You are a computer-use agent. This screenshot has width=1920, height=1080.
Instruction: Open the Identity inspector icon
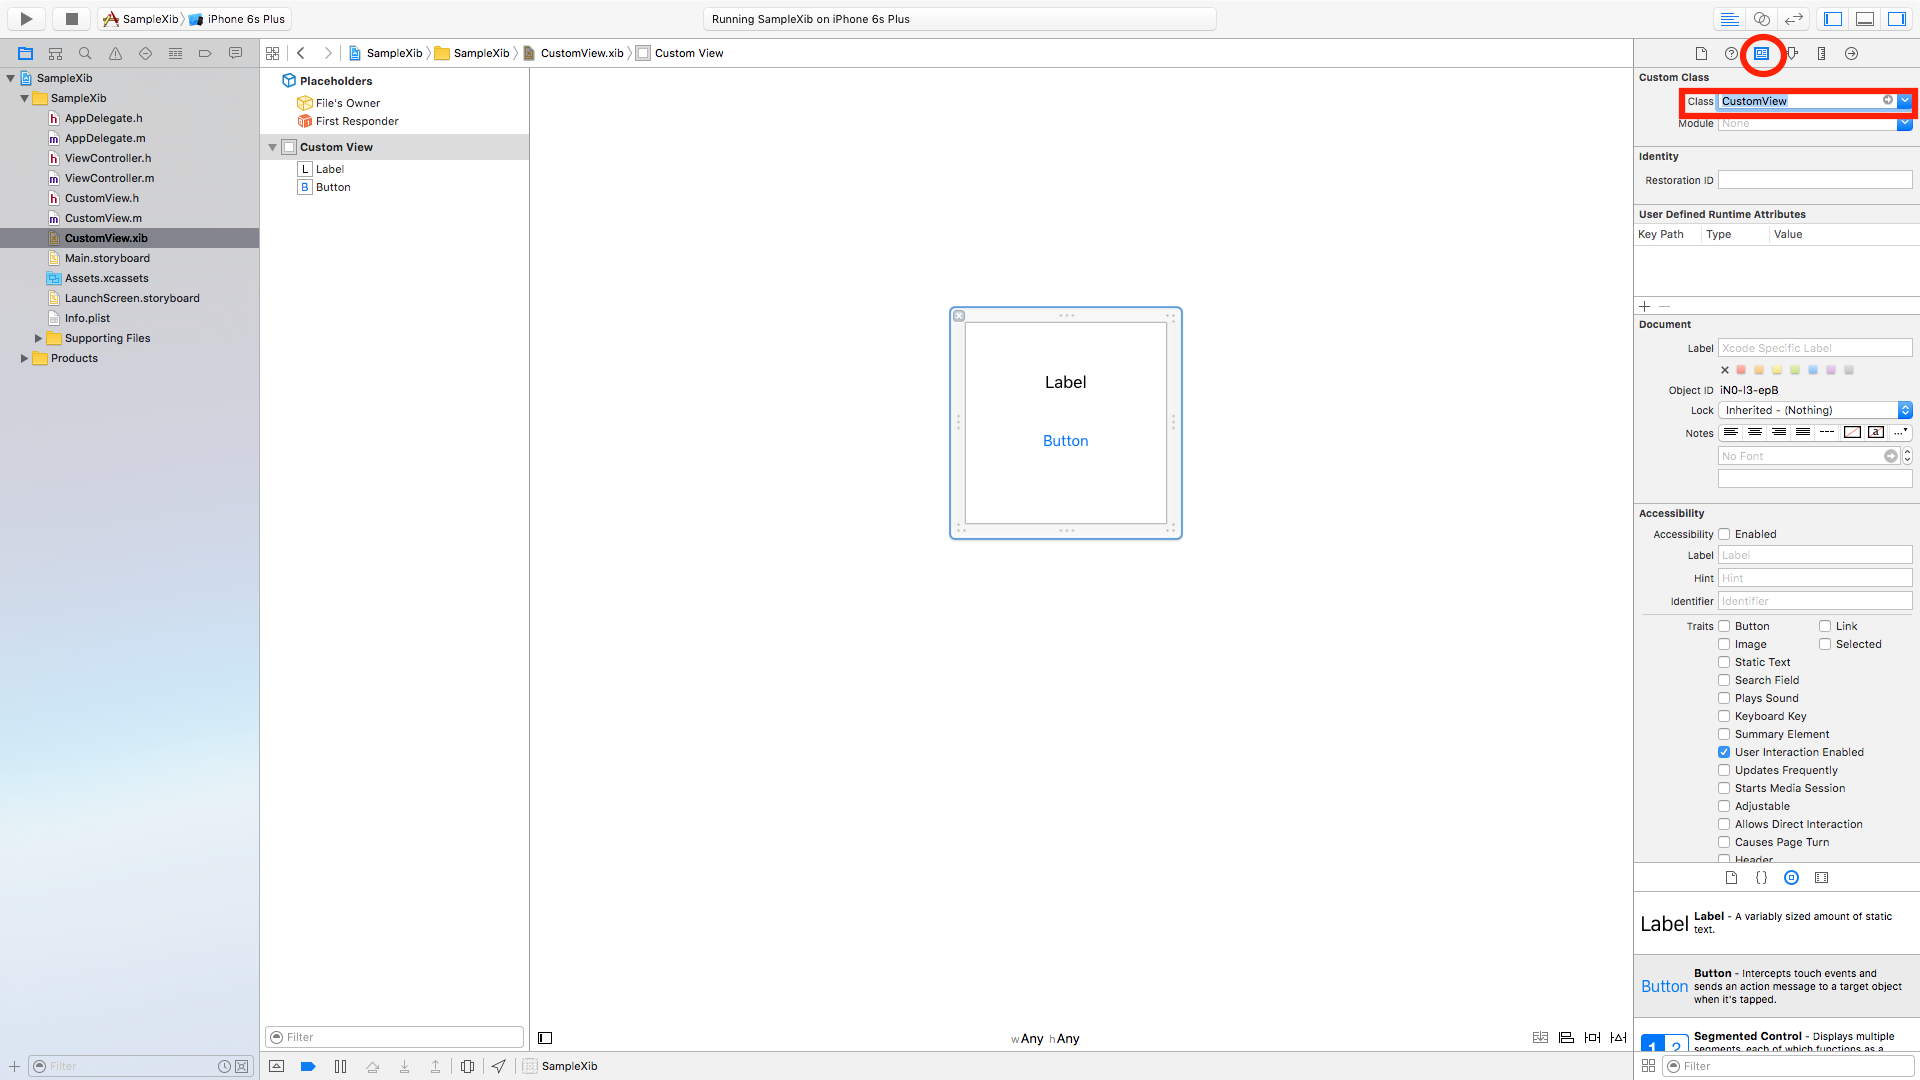[x=1763, y=54]
